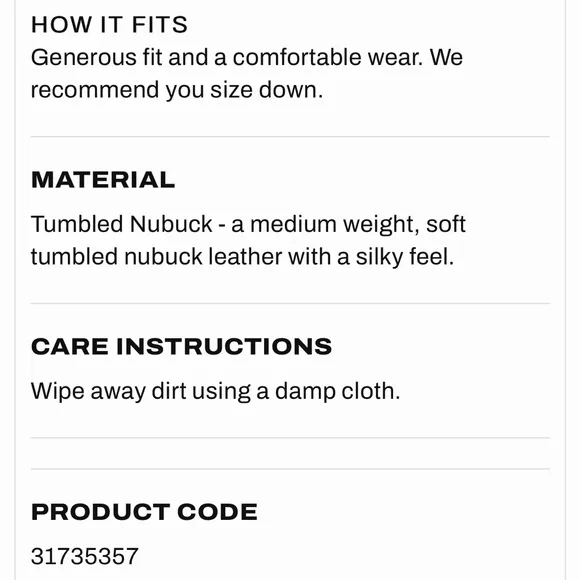The height and width of the screenshot is (580, 580).
Task: Click divider line above PRODUCT CODE heading
Action: pos(290,469)
